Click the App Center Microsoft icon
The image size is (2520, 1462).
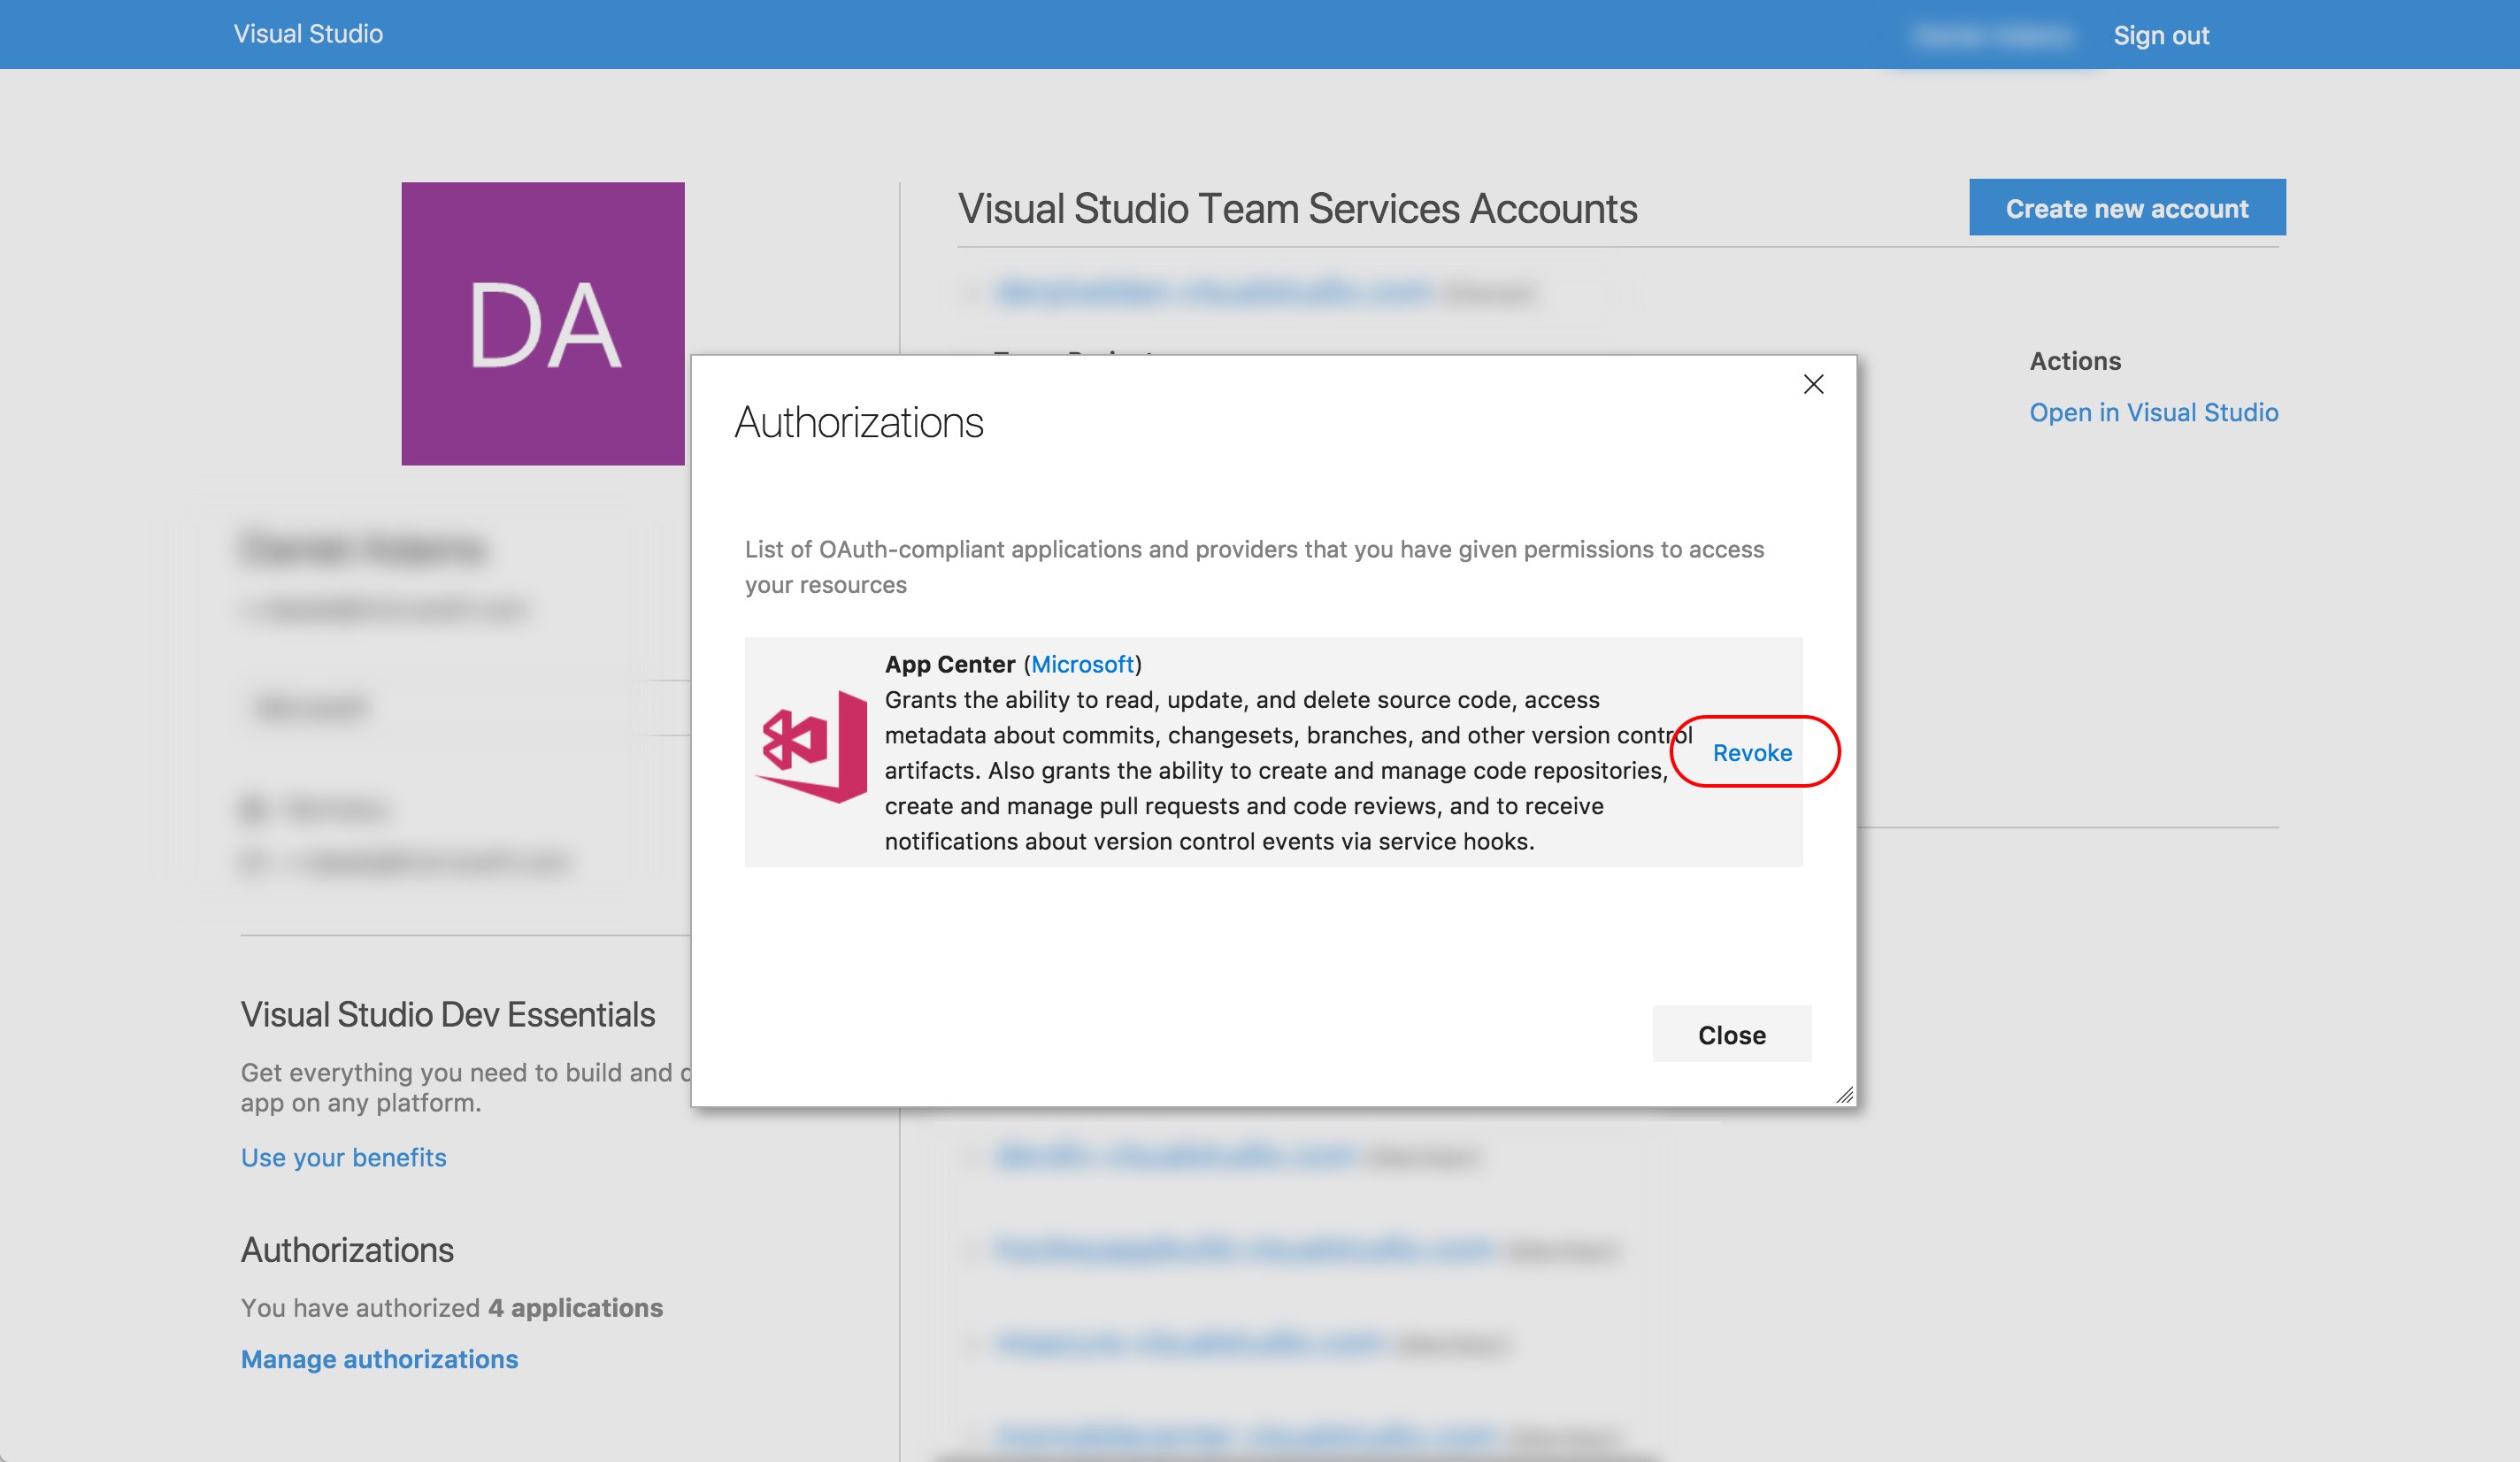(814, 750)
